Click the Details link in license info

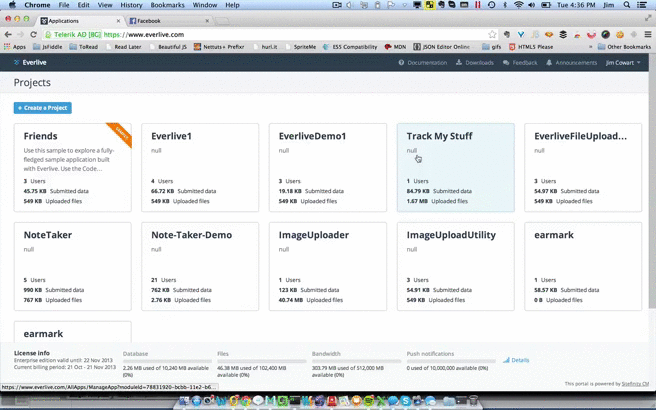[x=516, y=360]
